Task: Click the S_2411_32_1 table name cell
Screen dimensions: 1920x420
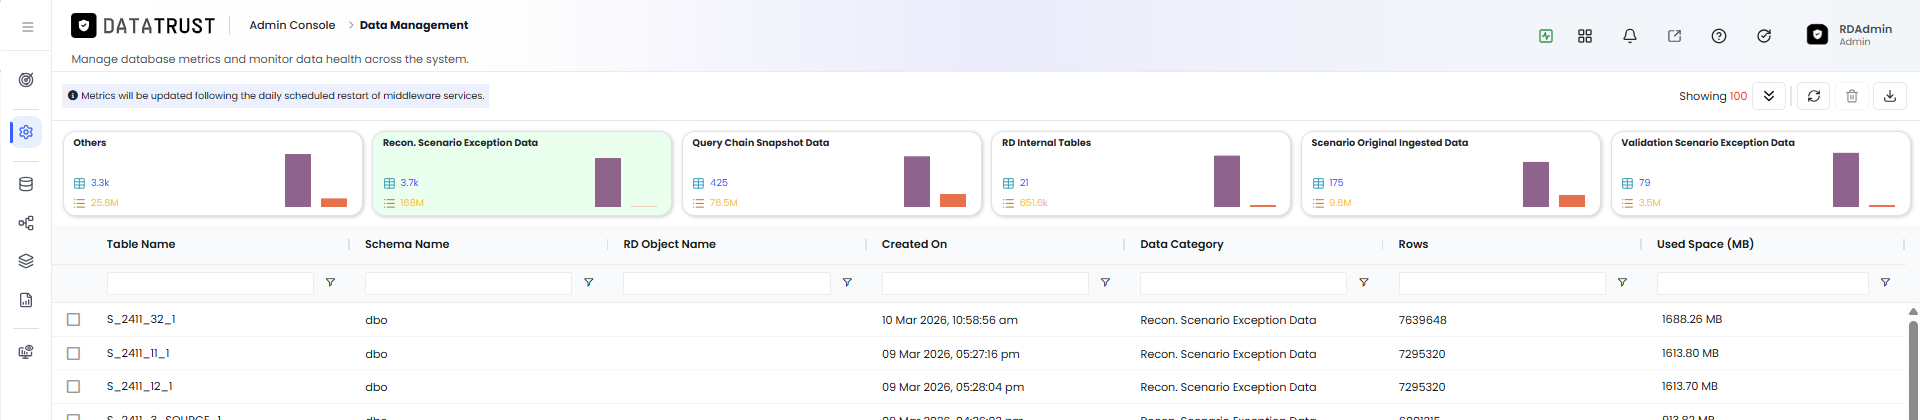Action: 141,320
